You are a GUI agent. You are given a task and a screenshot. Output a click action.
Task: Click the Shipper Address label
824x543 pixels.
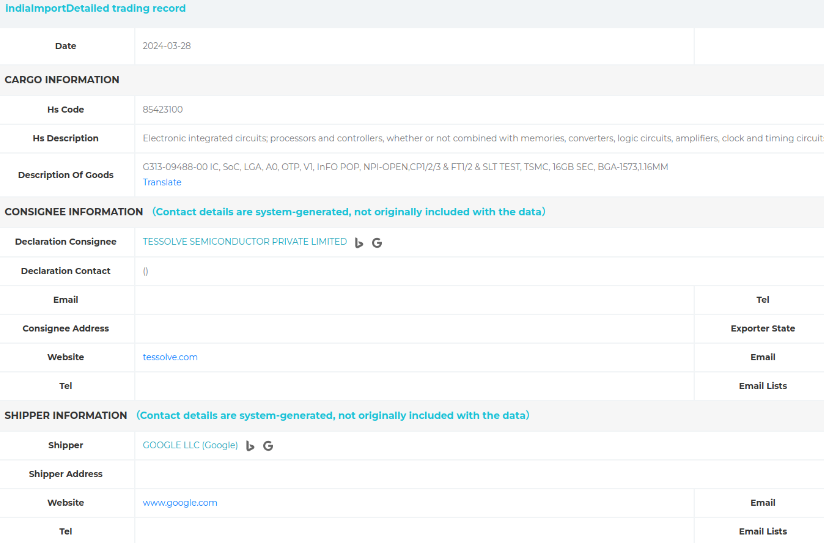(66, 474)
